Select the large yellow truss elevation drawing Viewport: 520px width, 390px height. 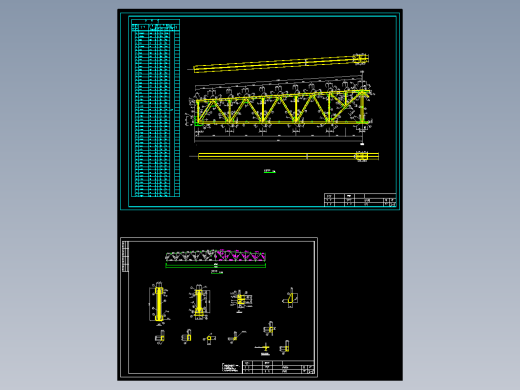pyautogui.click(x=282, y=108)
